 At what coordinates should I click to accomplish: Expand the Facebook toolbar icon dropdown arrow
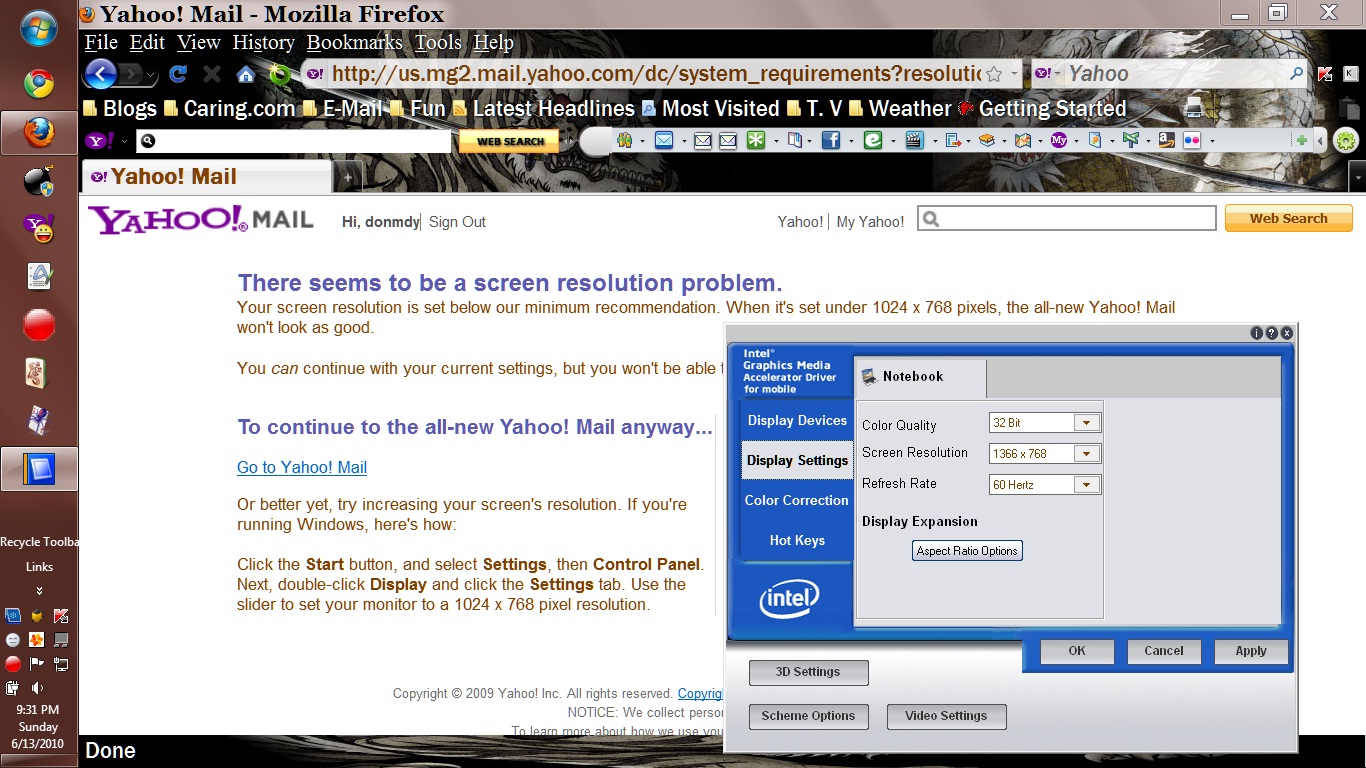pos(850,142)
